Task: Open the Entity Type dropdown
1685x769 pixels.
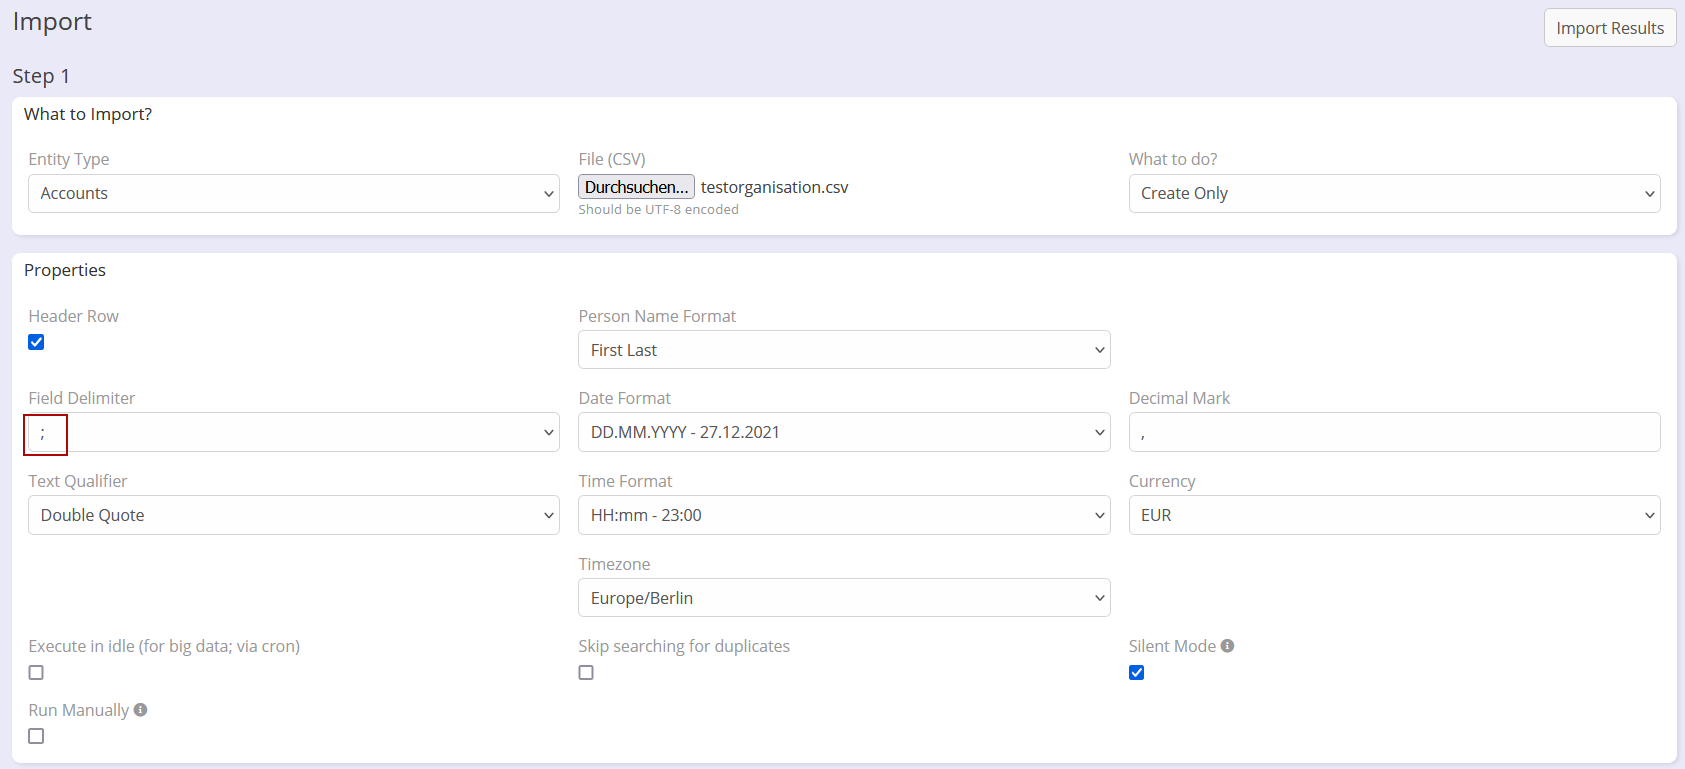Action: (293, 194)
